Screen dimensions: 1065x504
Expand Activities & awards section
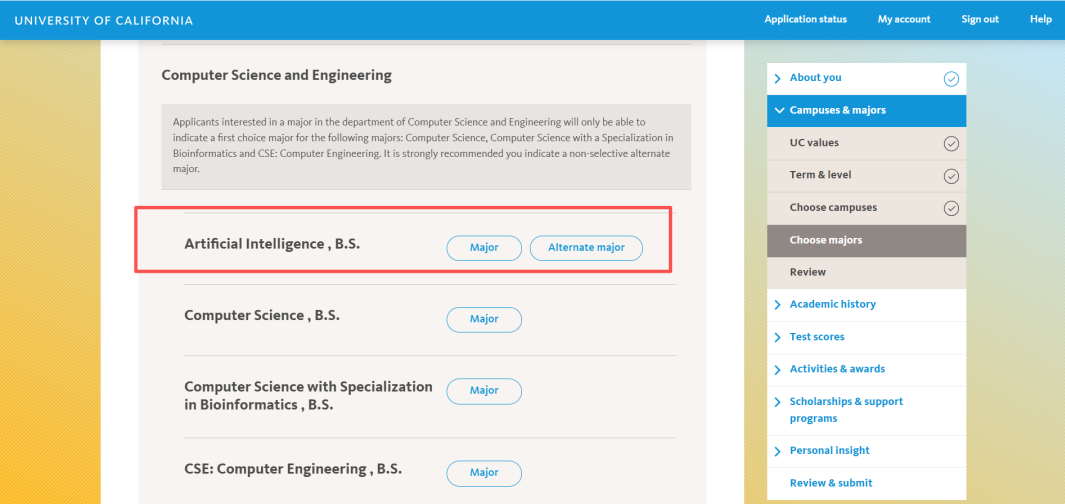(x=777, y=370)
